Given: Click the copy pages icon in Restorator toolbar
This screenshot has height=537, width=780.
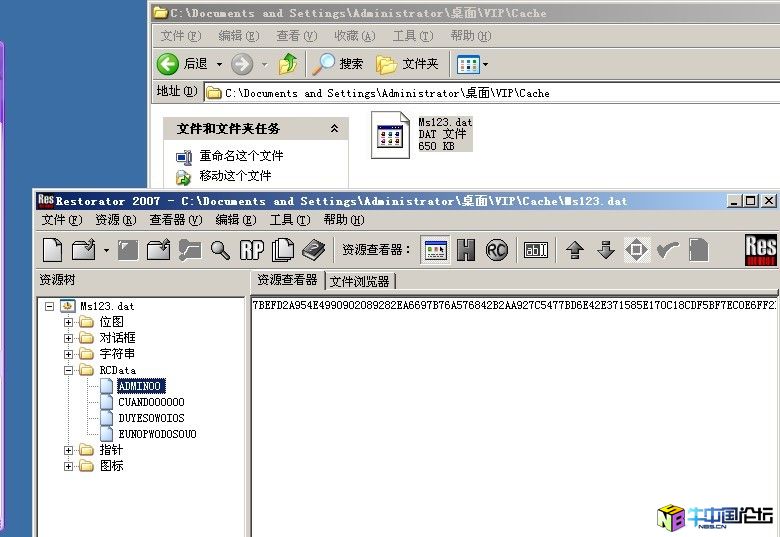Looking at the screenshot, I should [283, 250].
